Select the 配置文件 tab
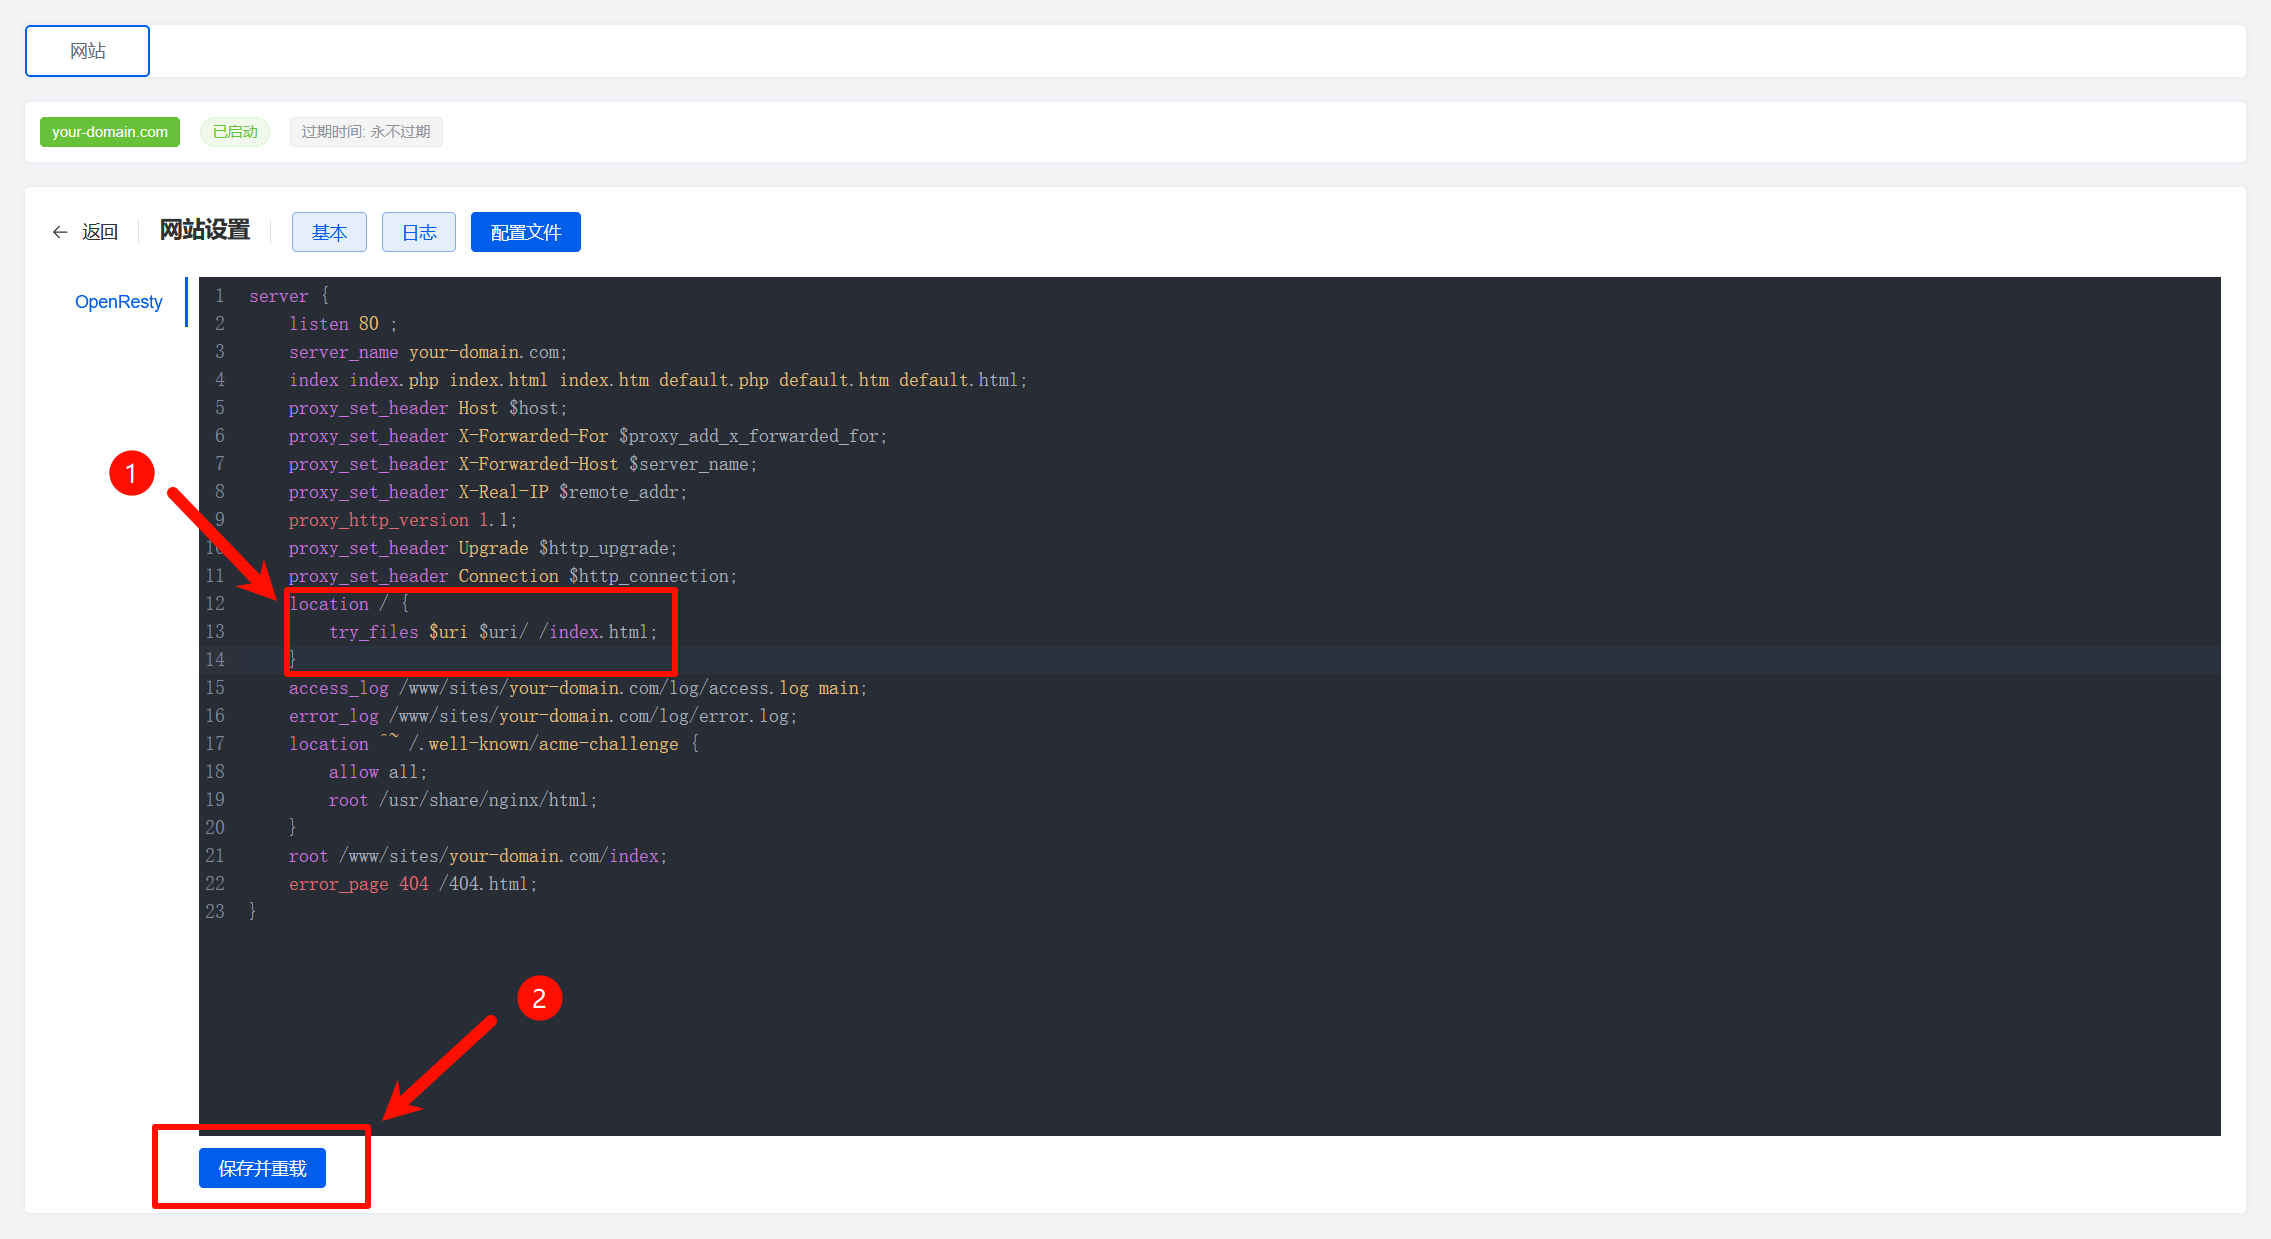The width and height of the screenshot is (2271, 1239). coord(526,232)
